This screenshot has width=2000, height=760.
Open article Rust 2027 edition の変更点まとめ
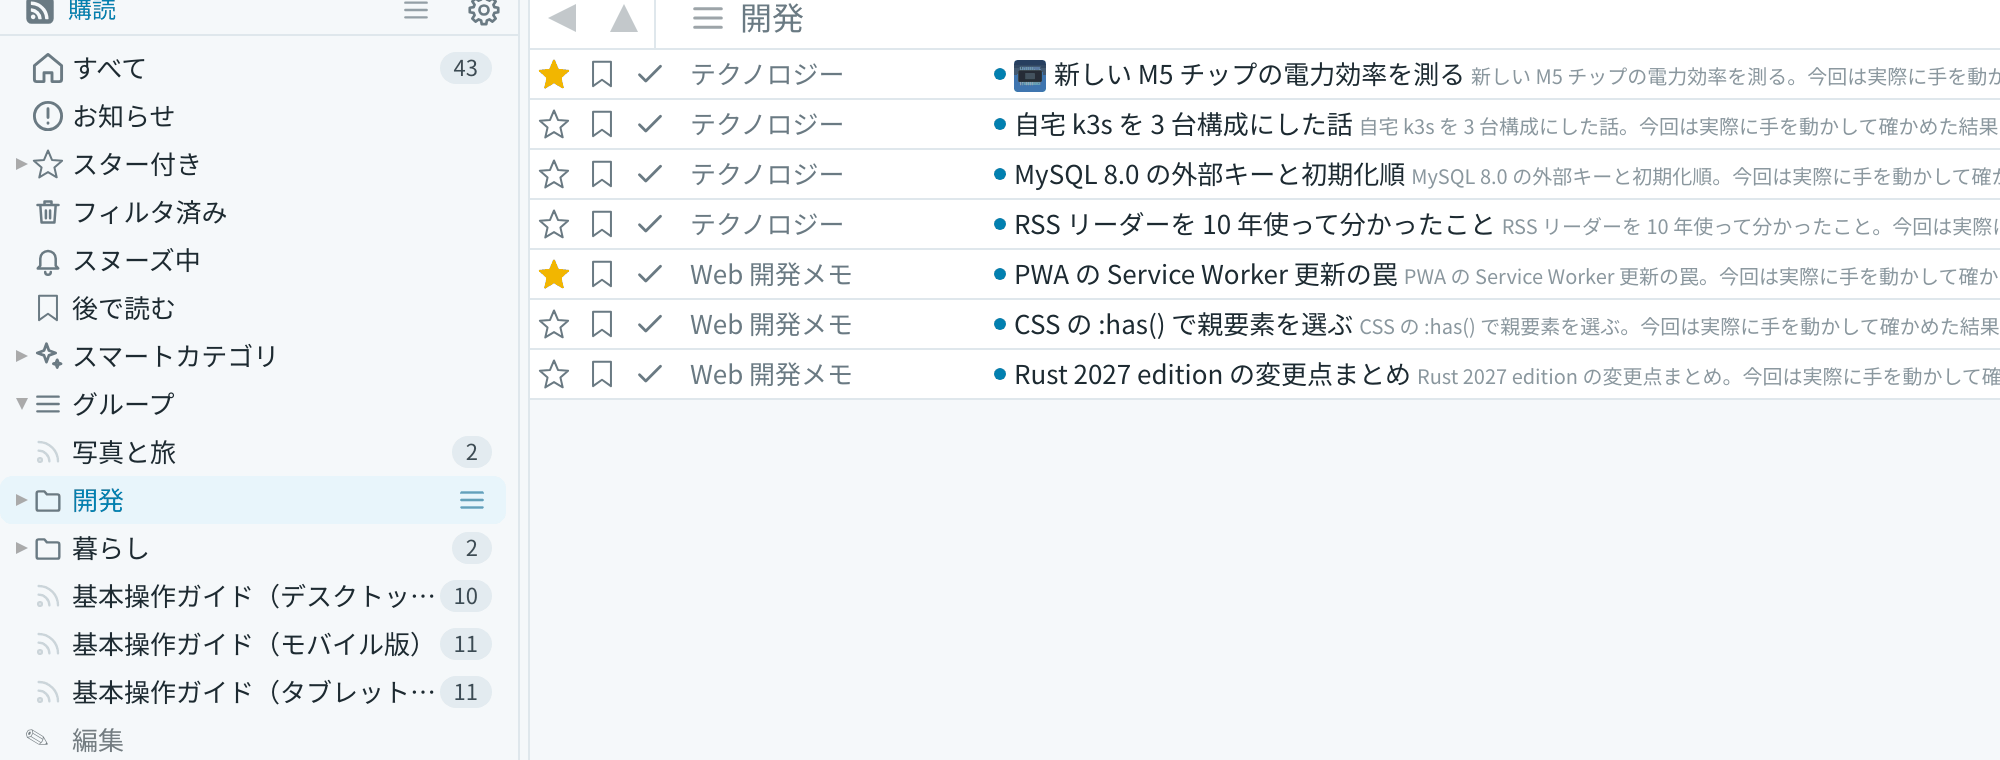1212,374
